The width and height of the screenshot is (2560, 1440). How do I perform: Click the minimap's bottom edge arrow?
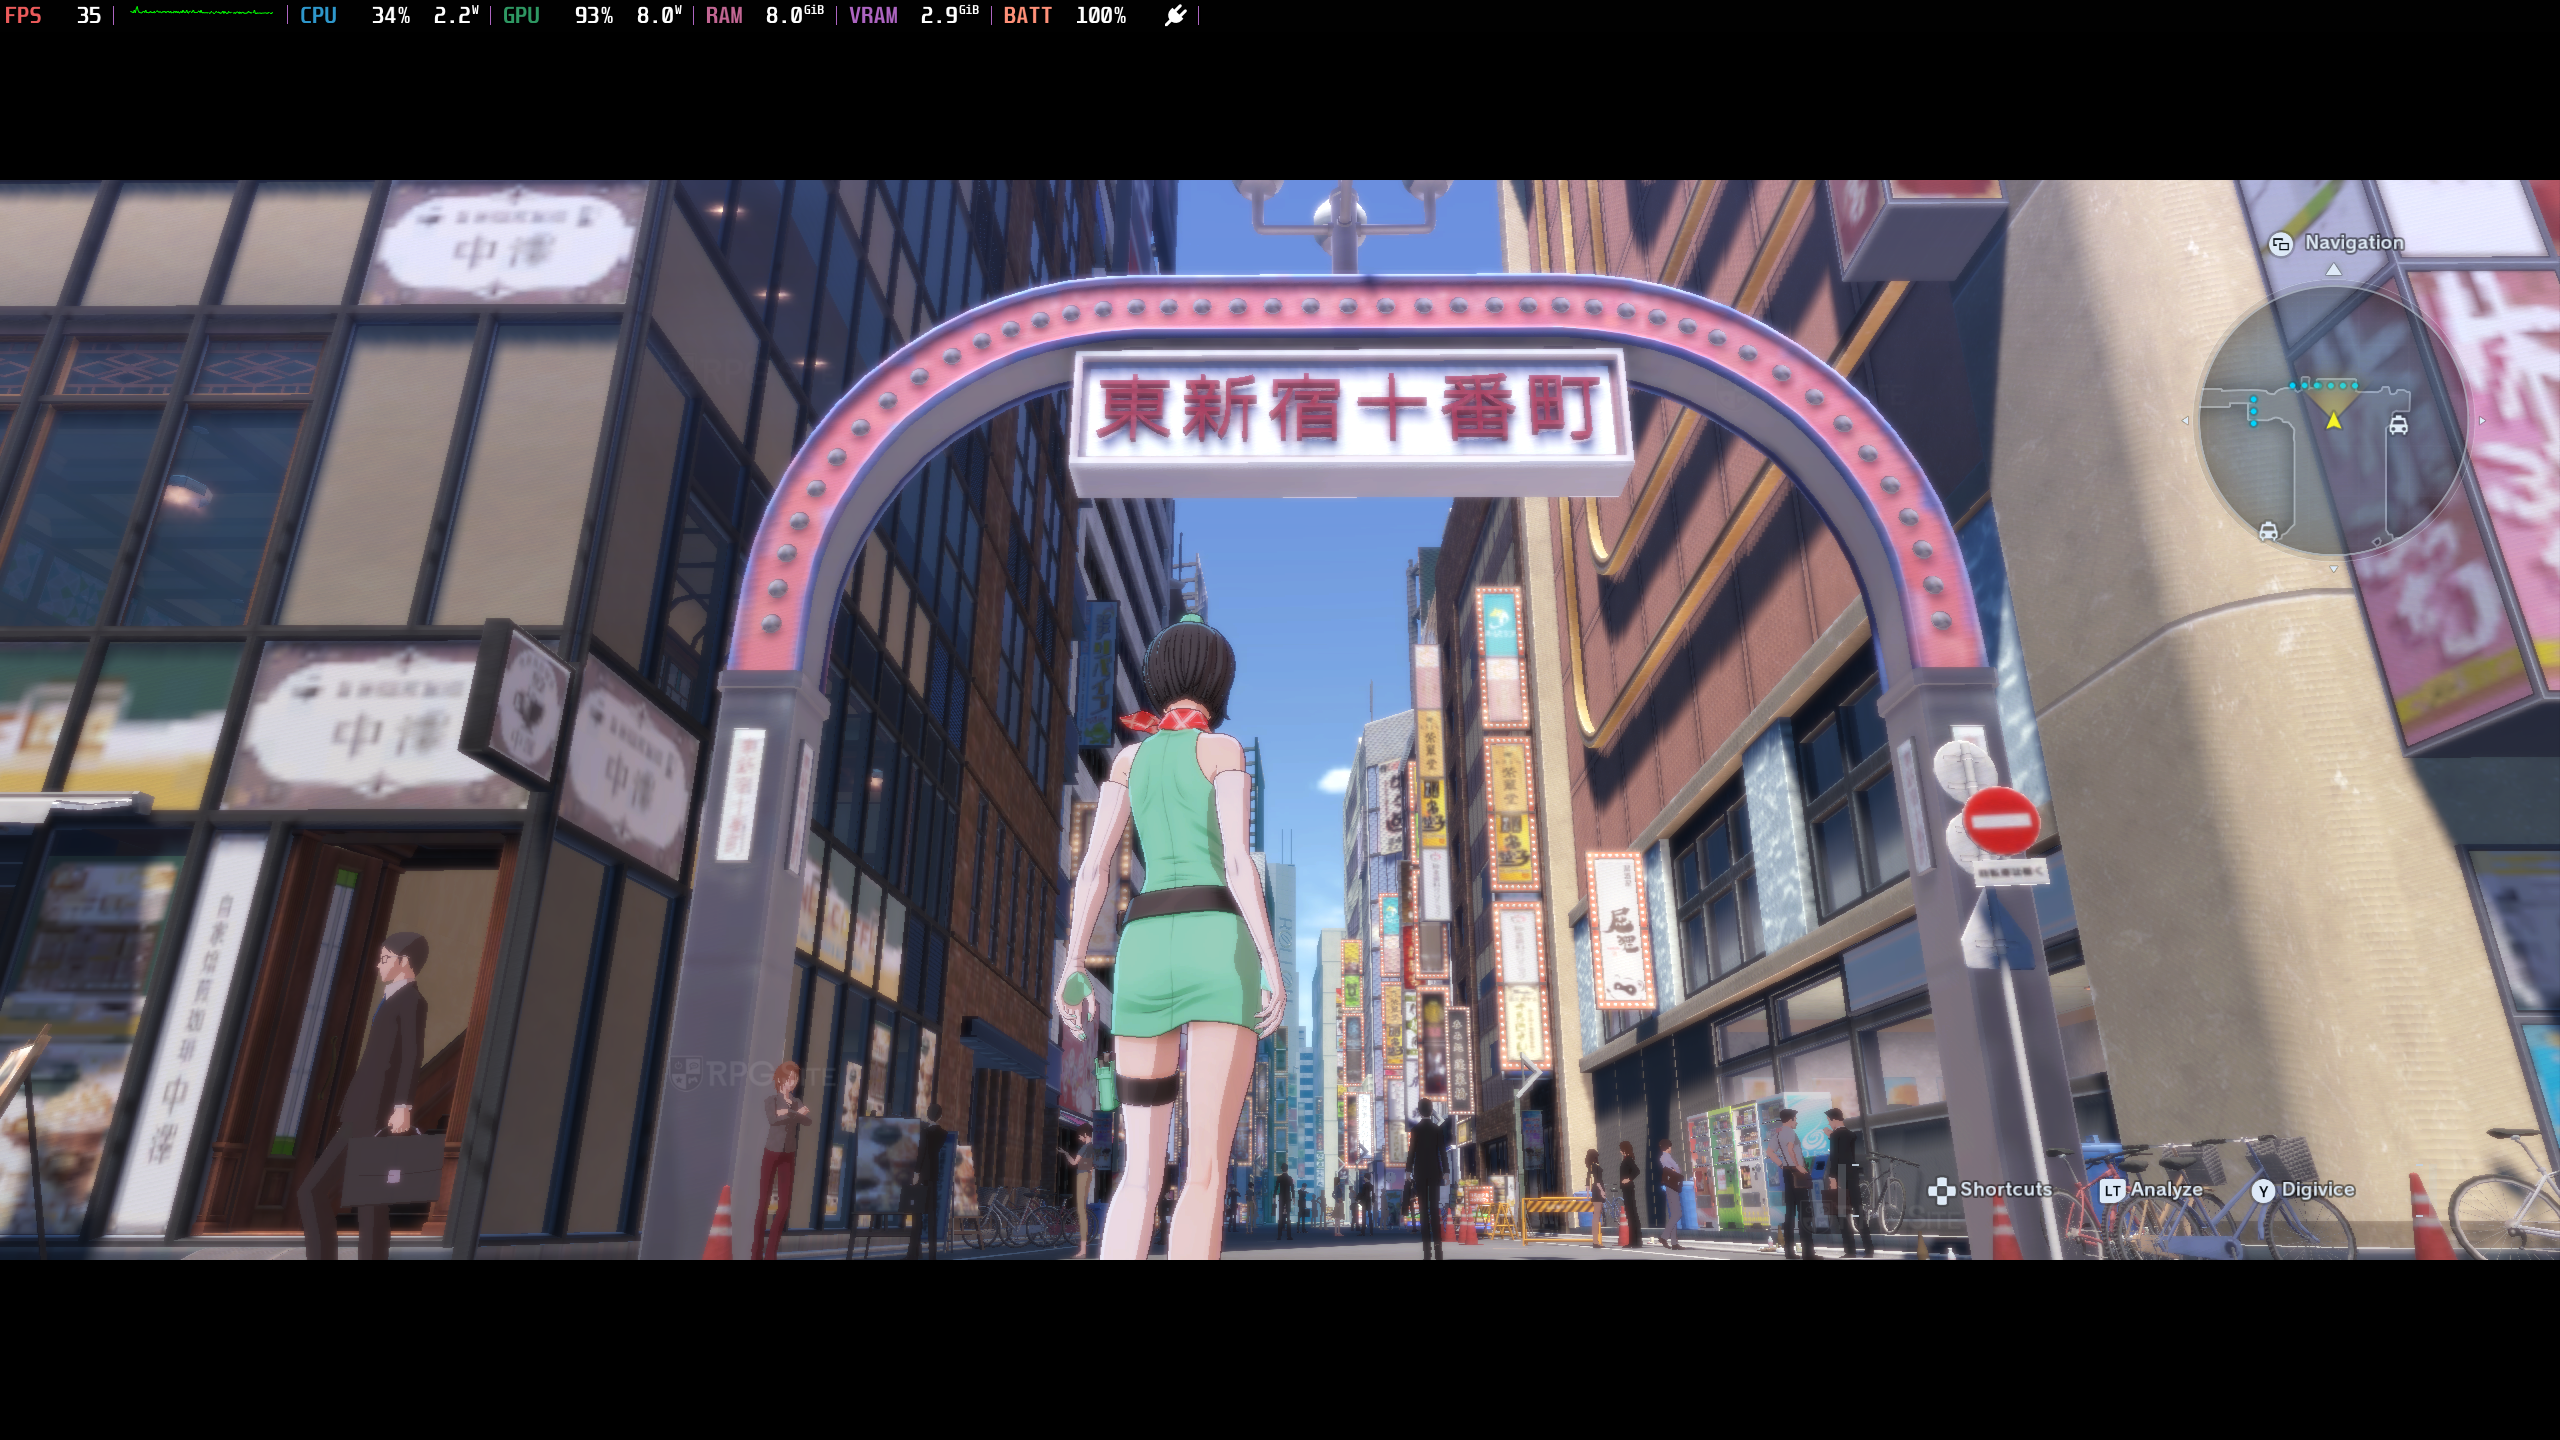[x=2333, y=569]
